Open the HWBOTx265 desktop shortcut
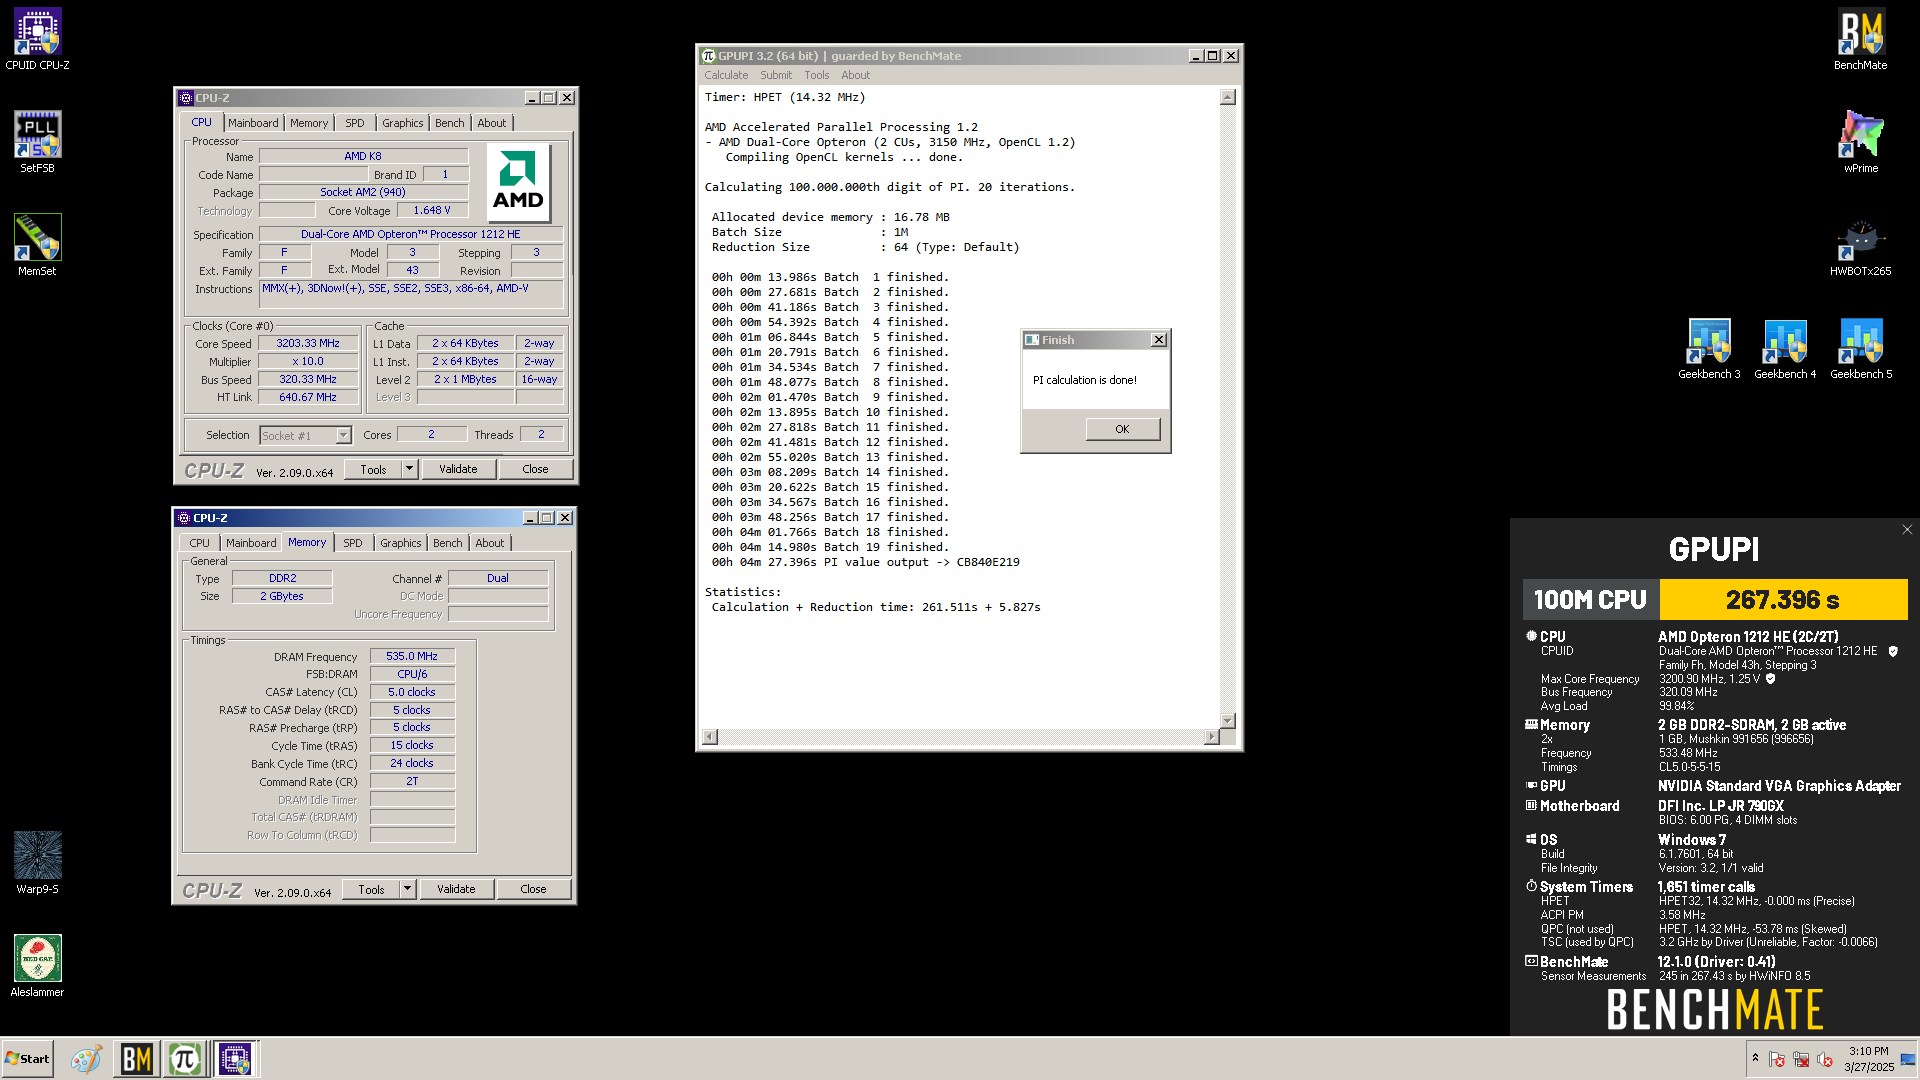This screenshot has height=1080, width=1920. click(1860, 245)
